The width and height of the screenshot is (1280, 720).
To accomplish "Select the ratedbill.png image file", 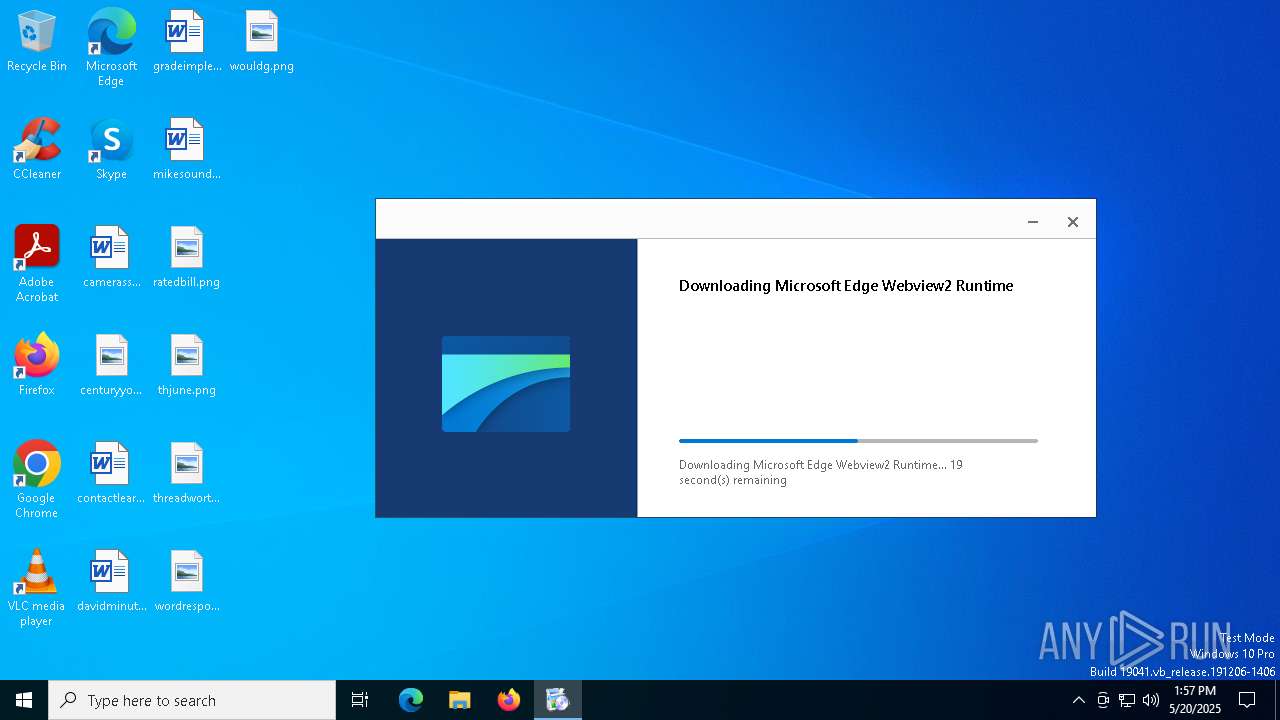I will point(187,258).
